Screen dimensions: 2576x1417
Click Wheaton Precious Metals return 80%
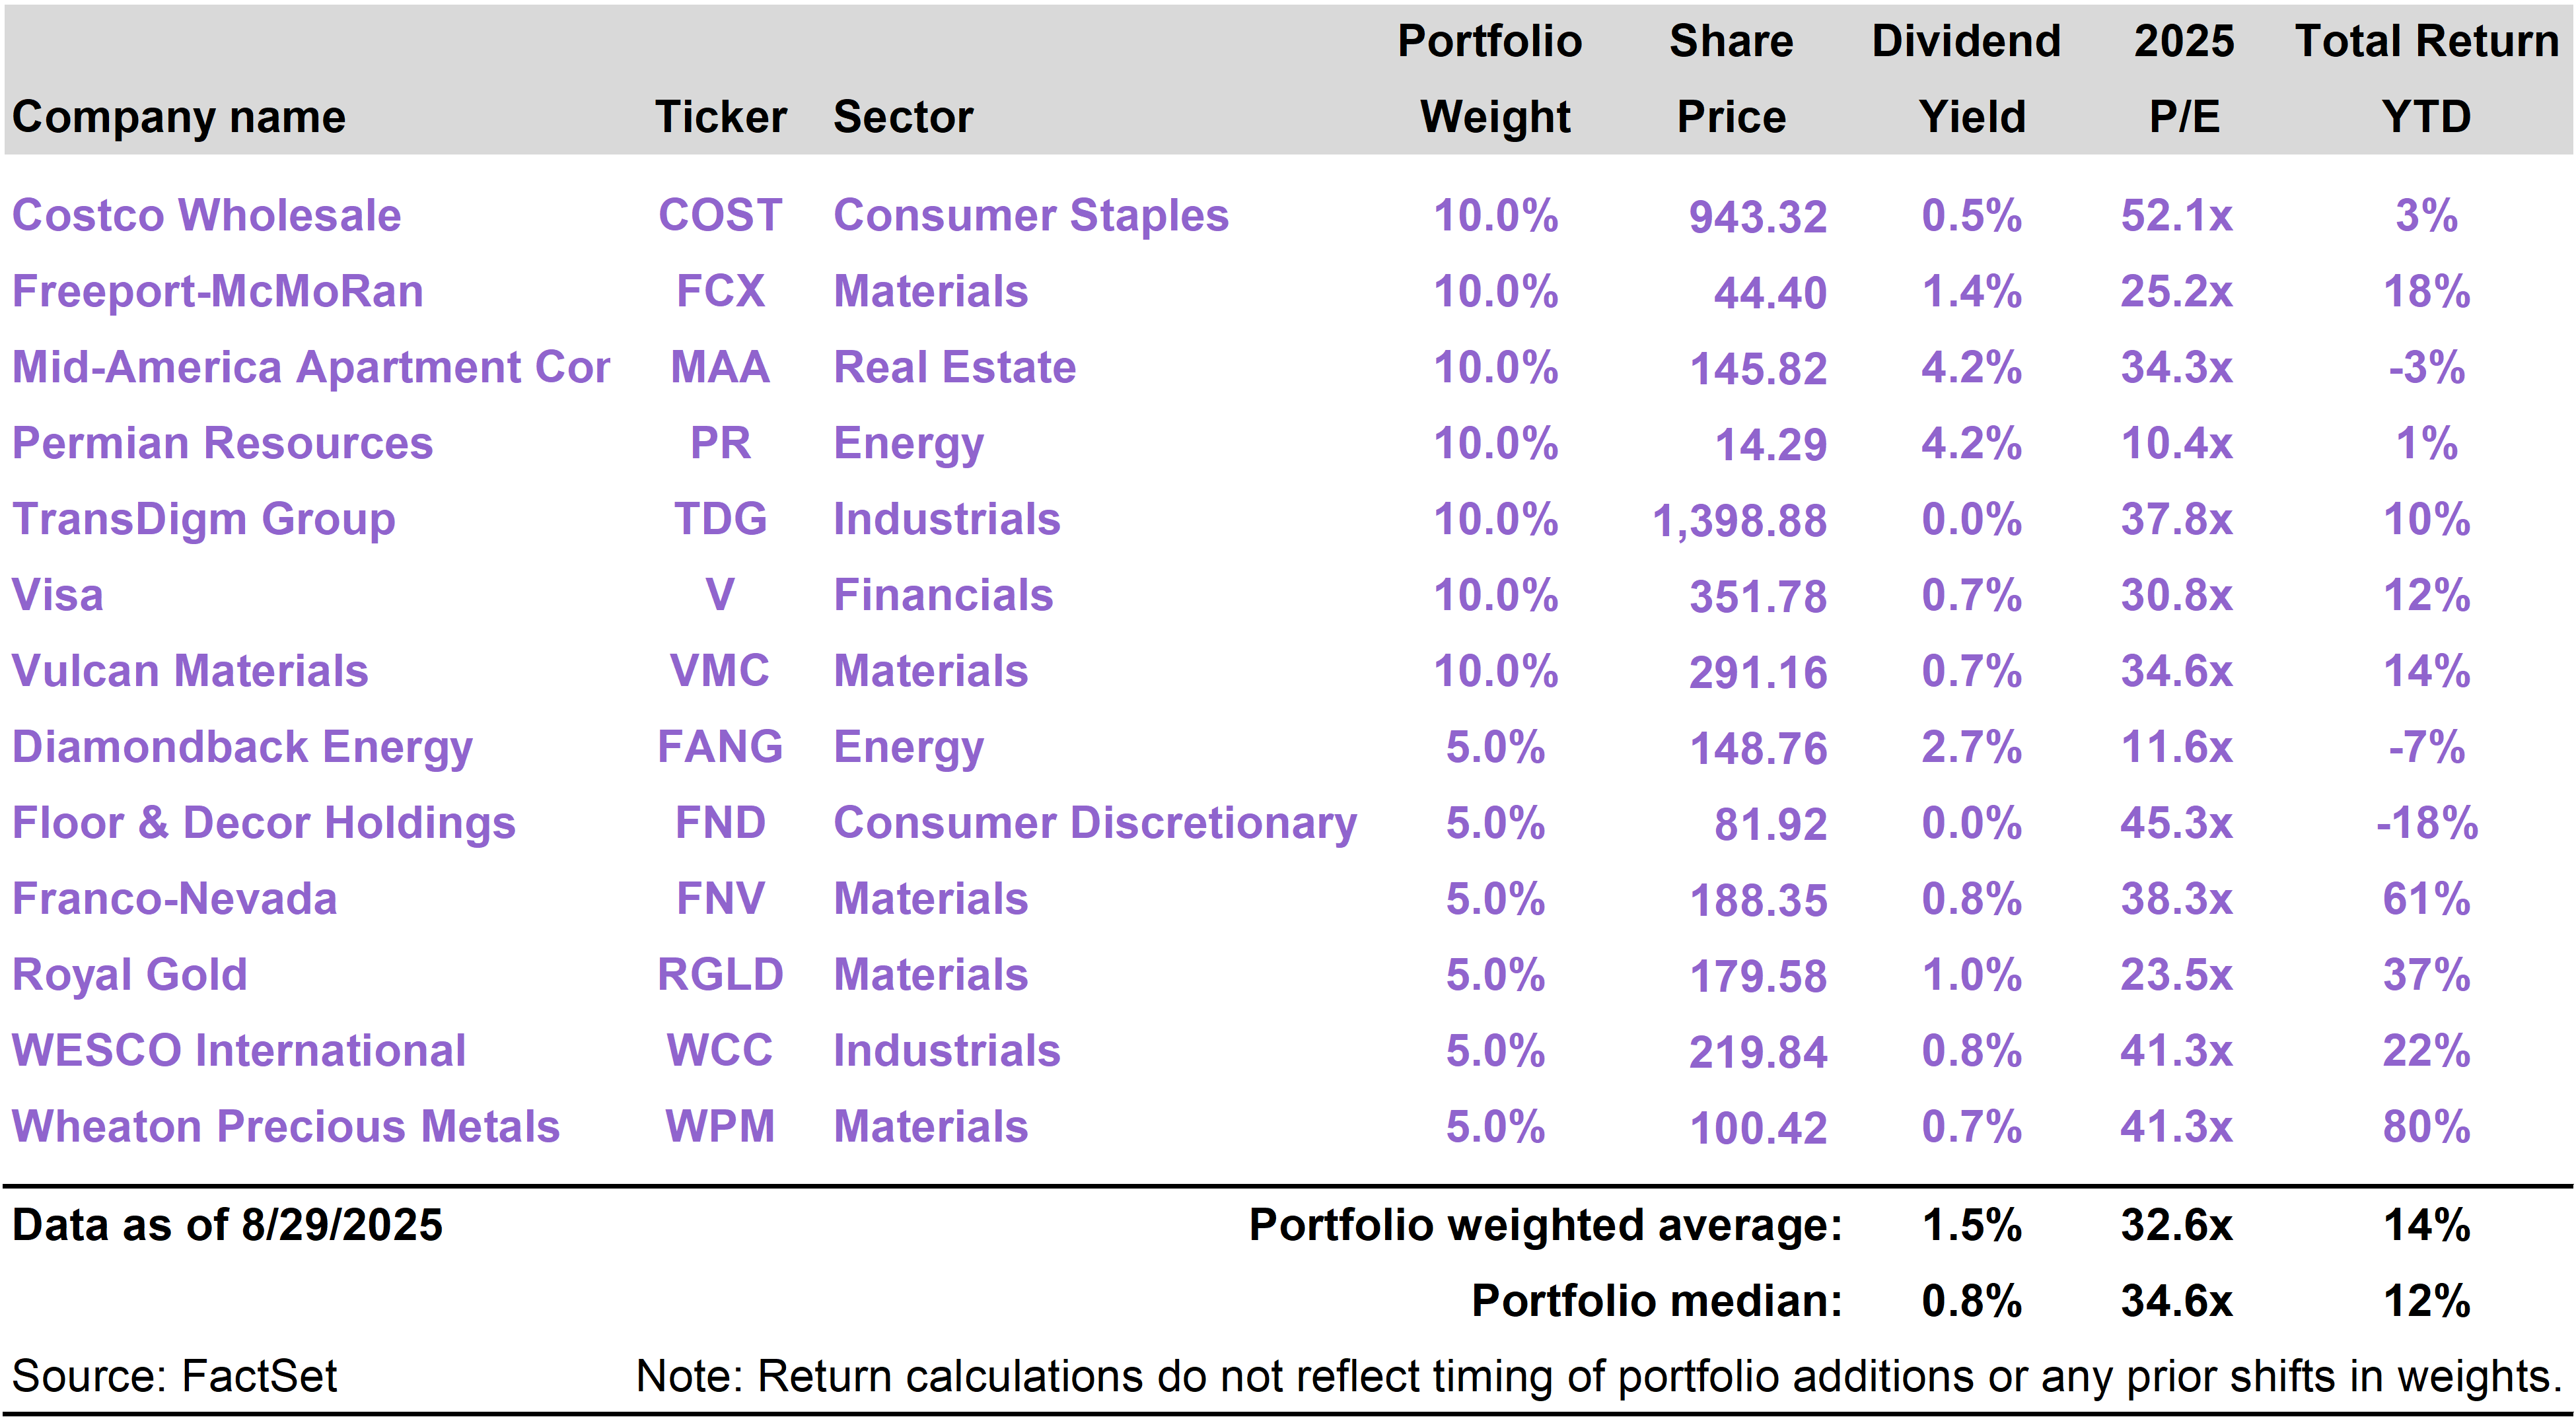2426,1127
